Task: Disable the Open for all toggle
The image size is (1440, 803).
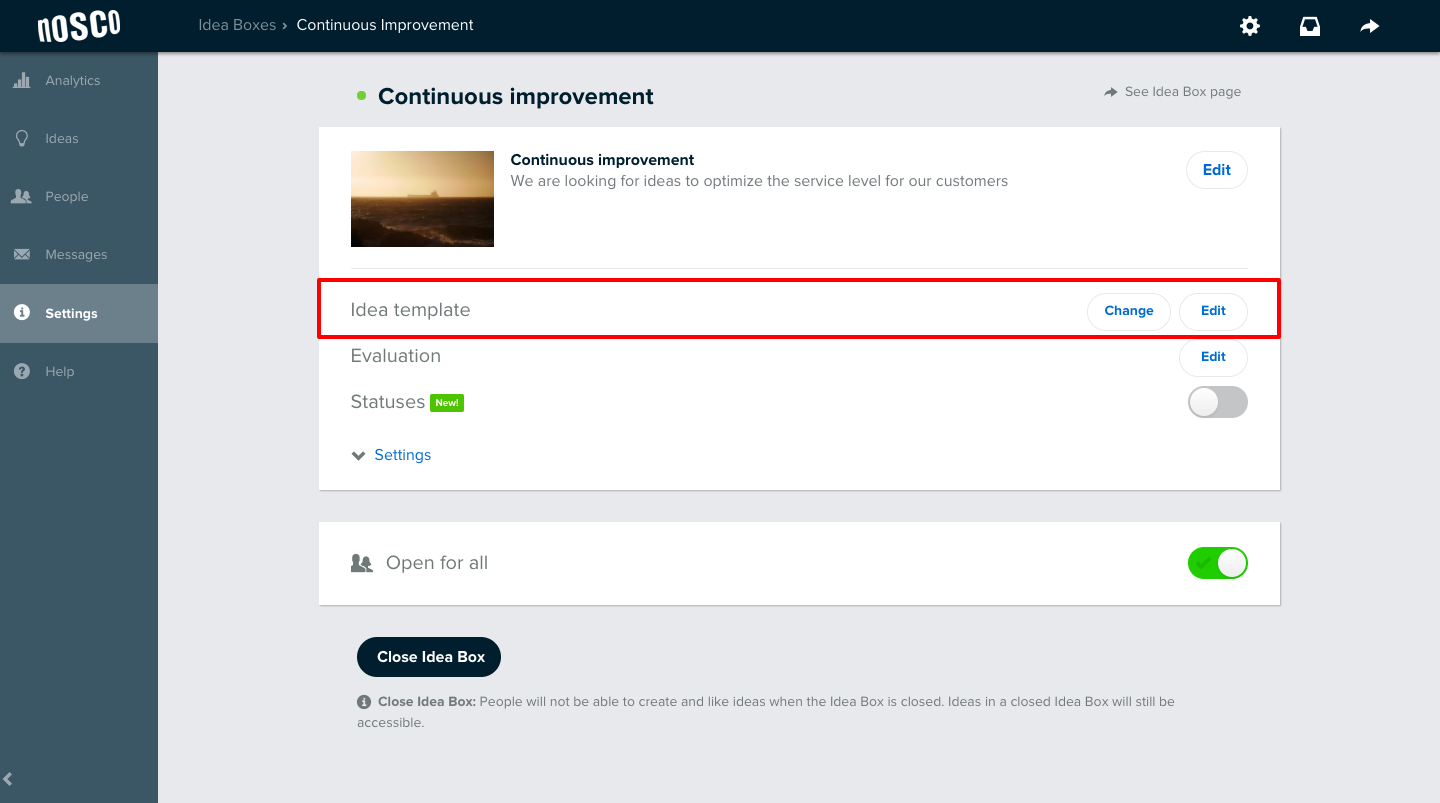Action: coord(1217,563)
